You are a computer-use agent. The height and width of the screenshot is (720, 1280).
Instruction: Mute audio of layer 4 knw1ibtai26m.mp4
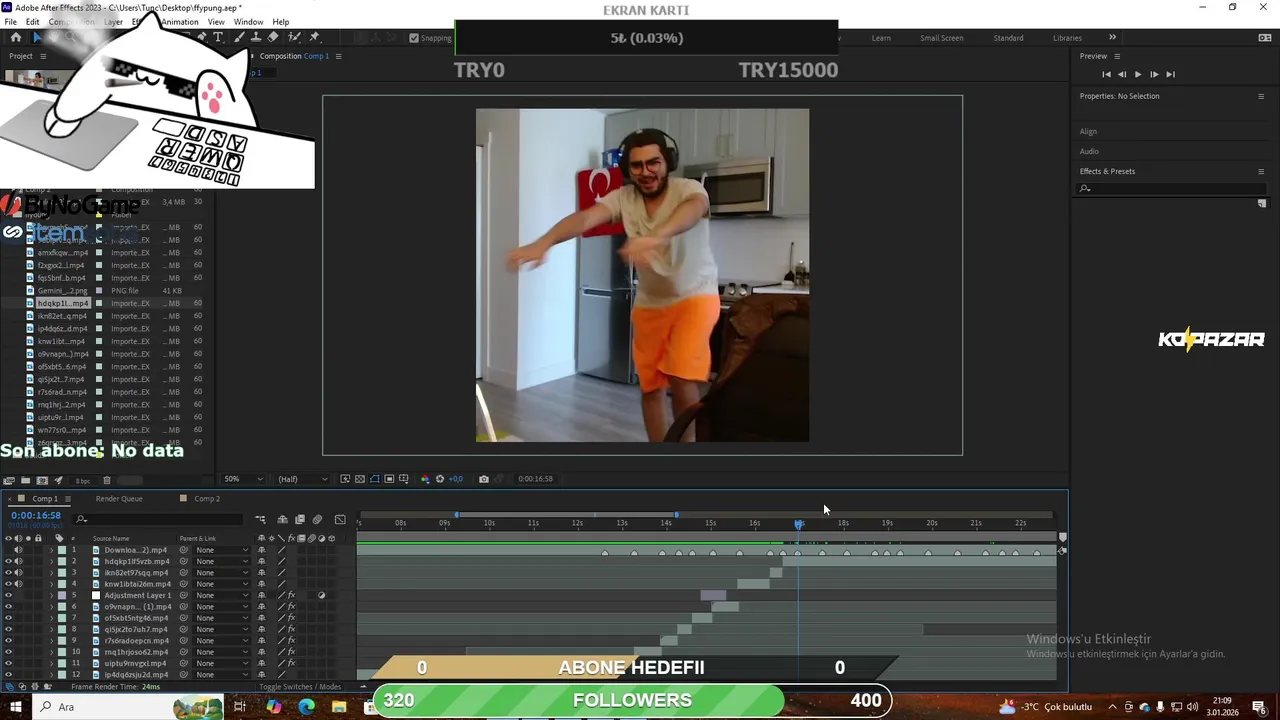tap(18, 584)
